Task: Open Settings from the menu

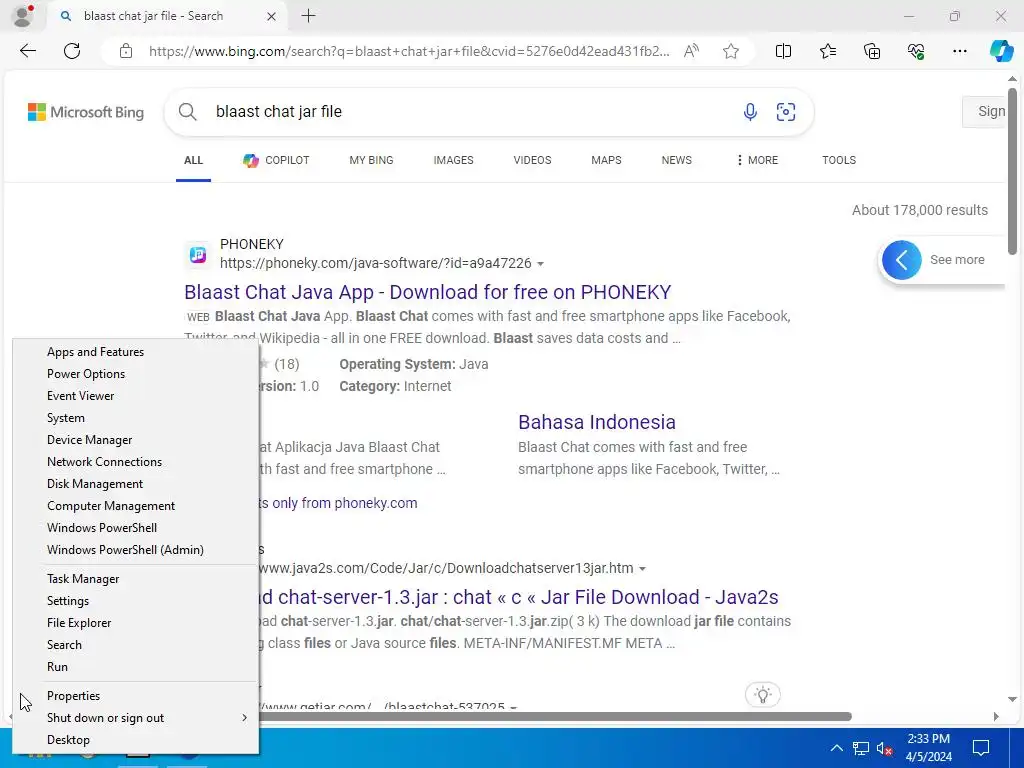Action: 135,601
